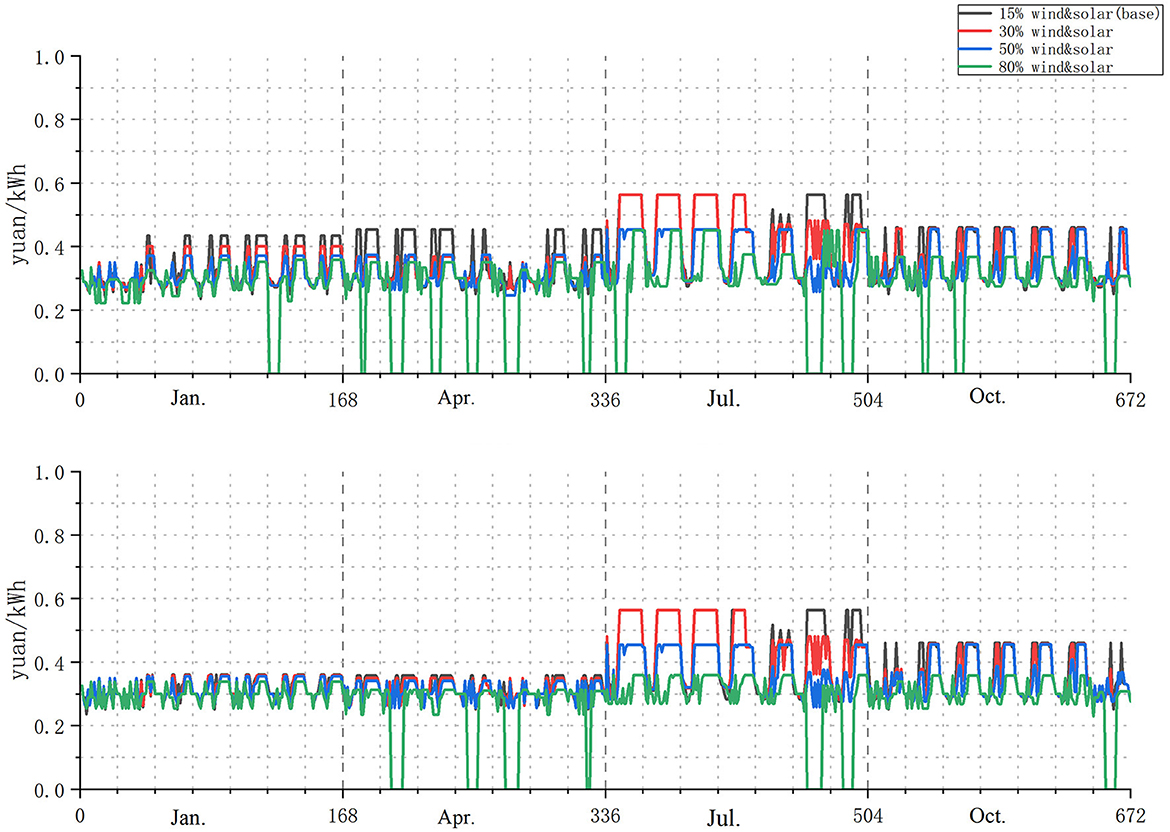
Task: Click the "Apr." label on the top chart
Action: coord(456,398)
